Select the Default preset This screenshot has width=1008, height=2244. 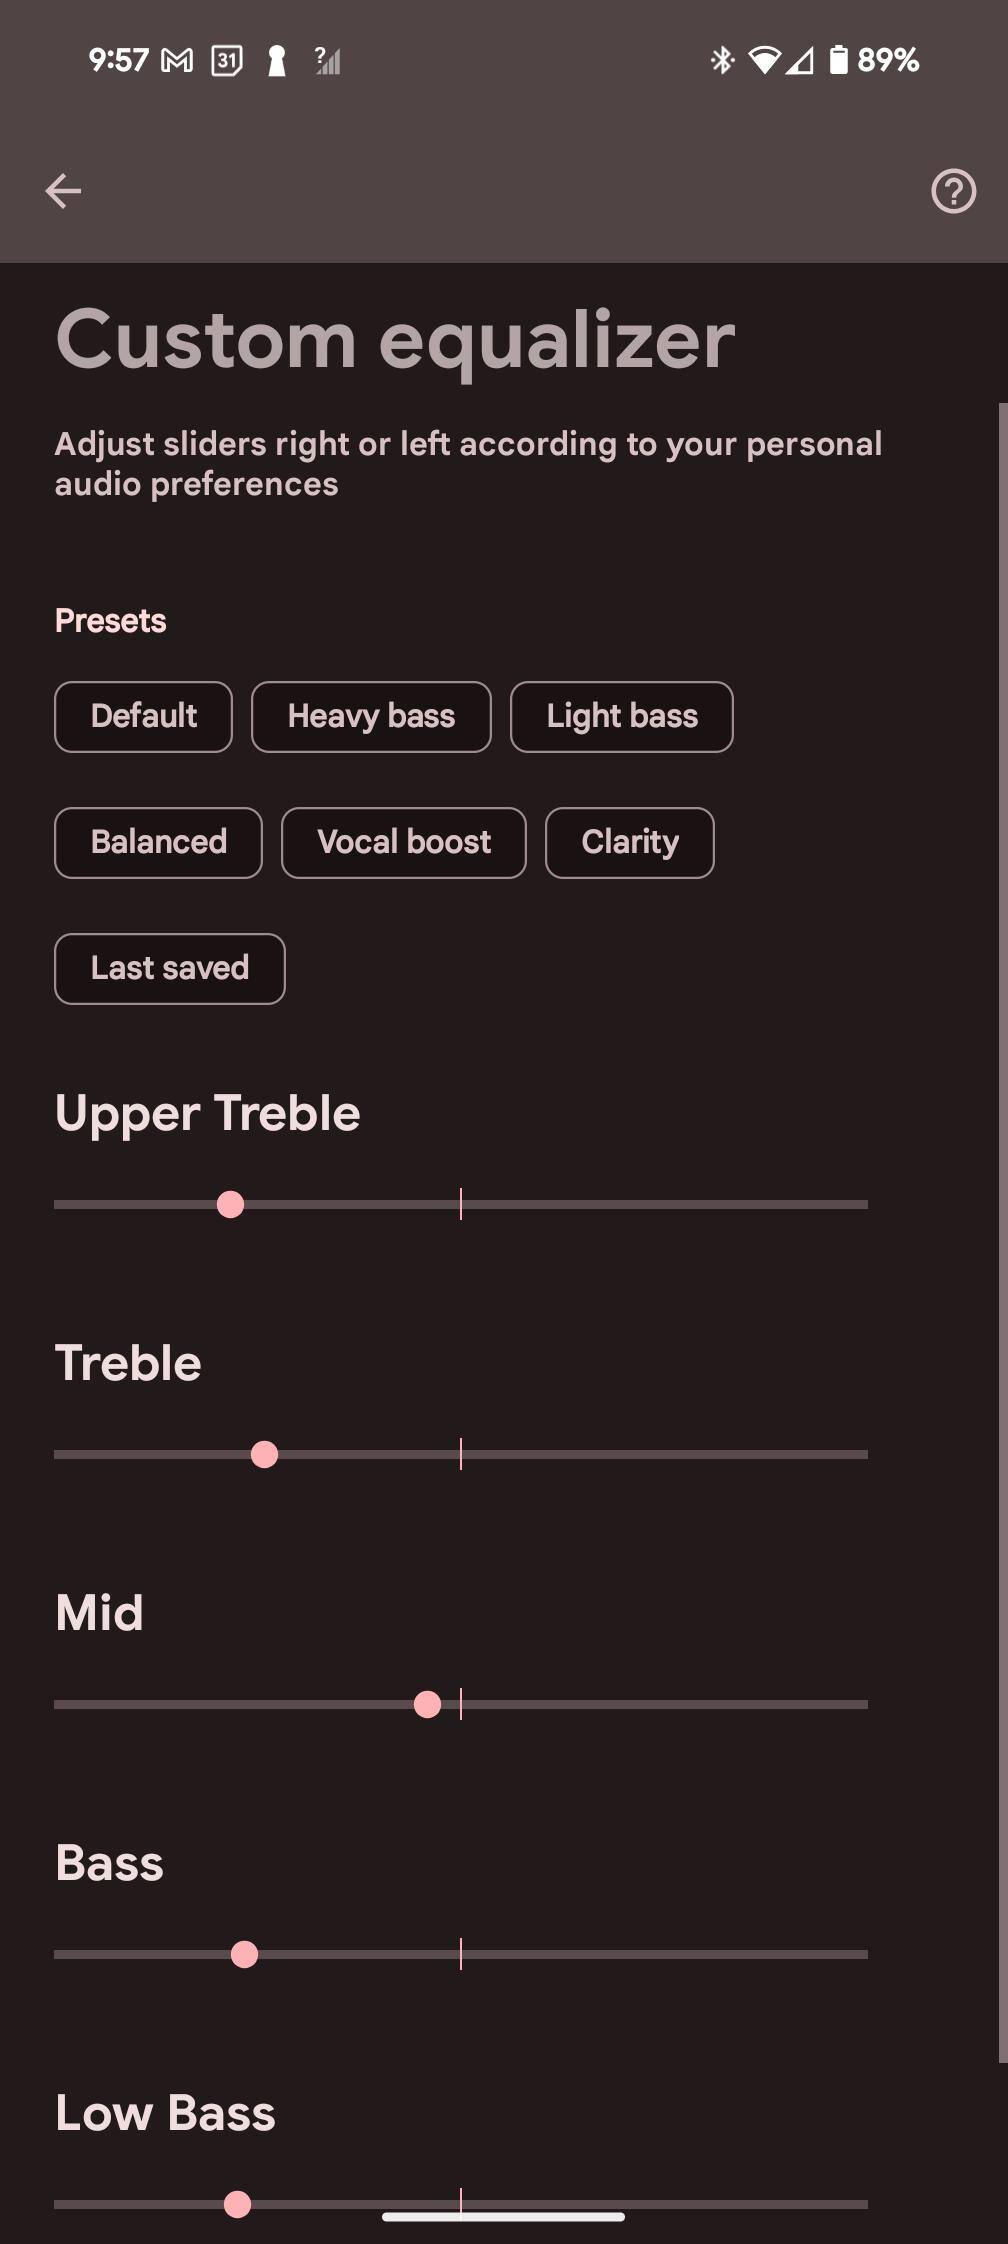pyautogui.click(x=143, y=716)
